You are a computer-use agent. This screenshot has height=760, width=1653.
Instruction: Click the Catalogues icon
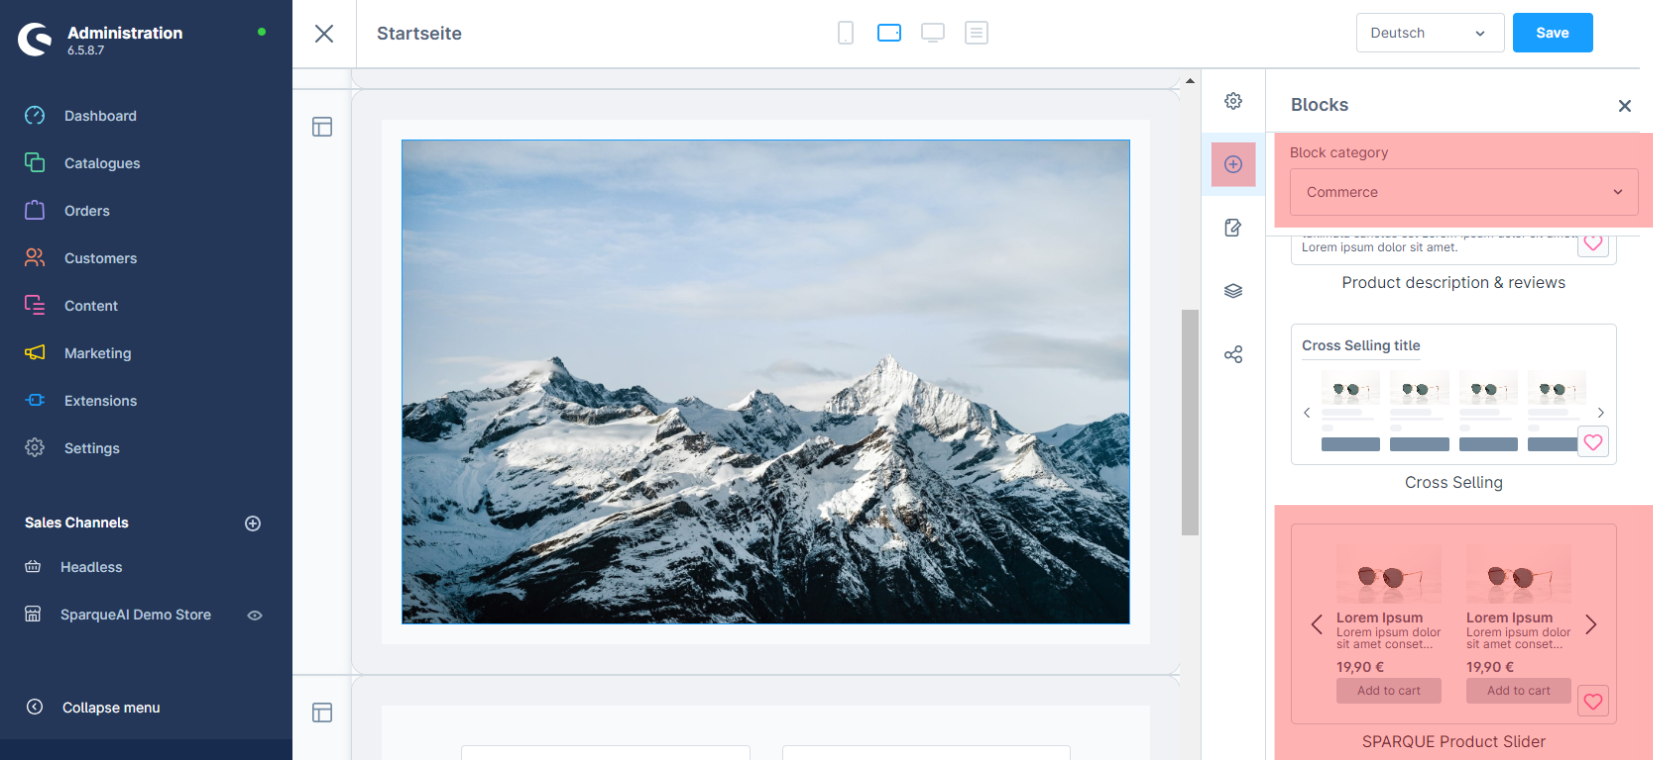click(35, 162)
